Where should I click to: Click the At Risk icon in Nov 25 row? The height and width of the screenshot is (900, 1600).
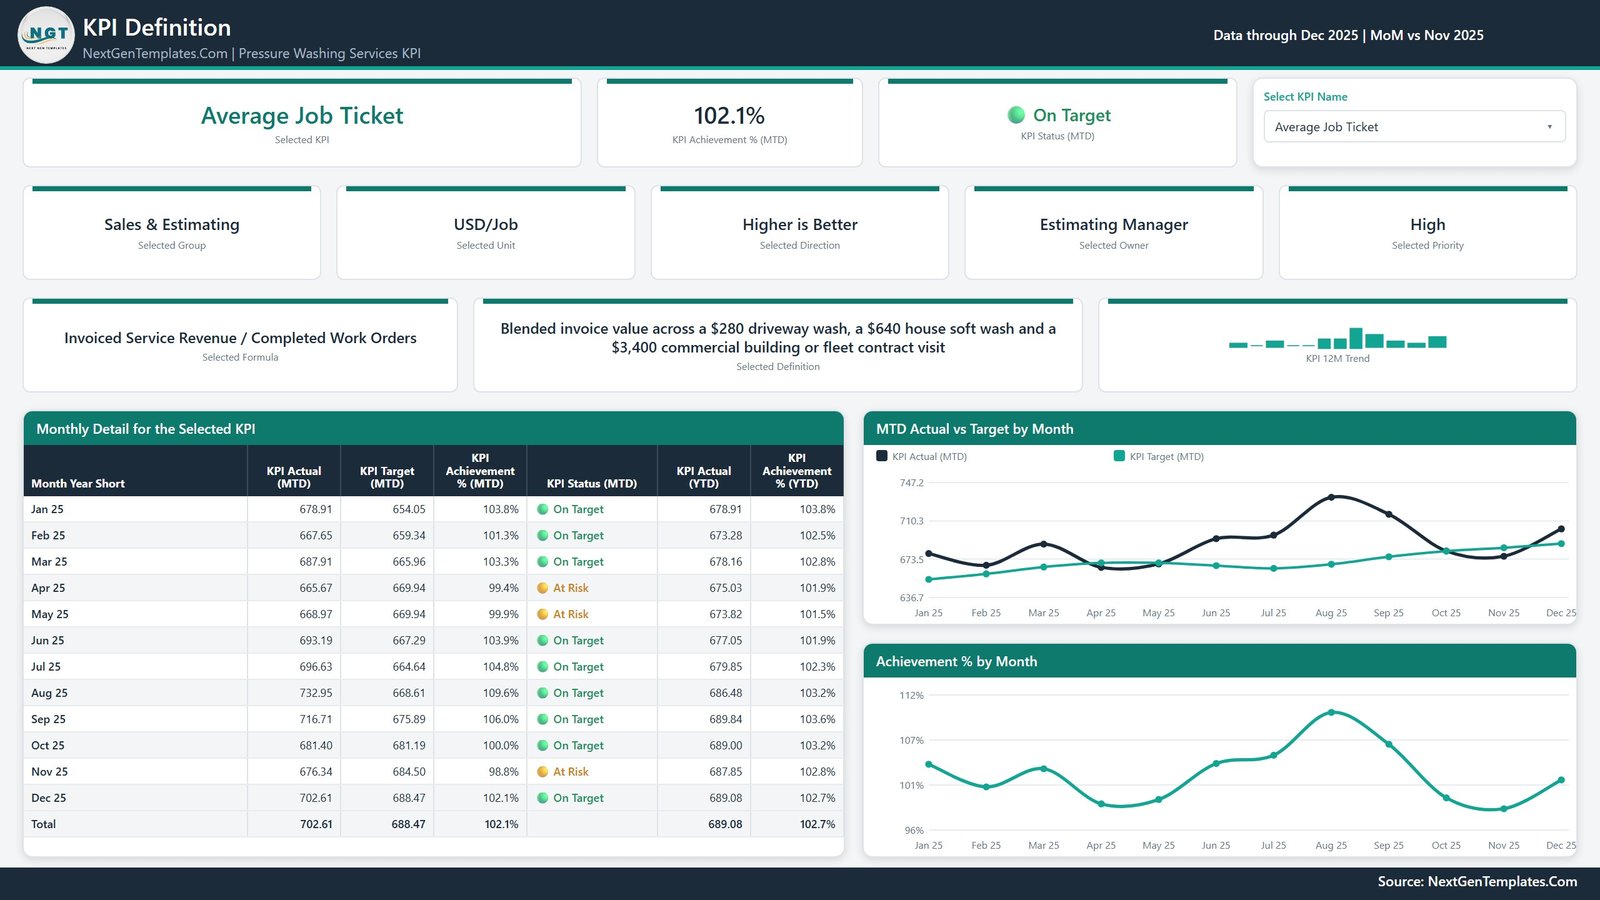(x=543, y=772)
